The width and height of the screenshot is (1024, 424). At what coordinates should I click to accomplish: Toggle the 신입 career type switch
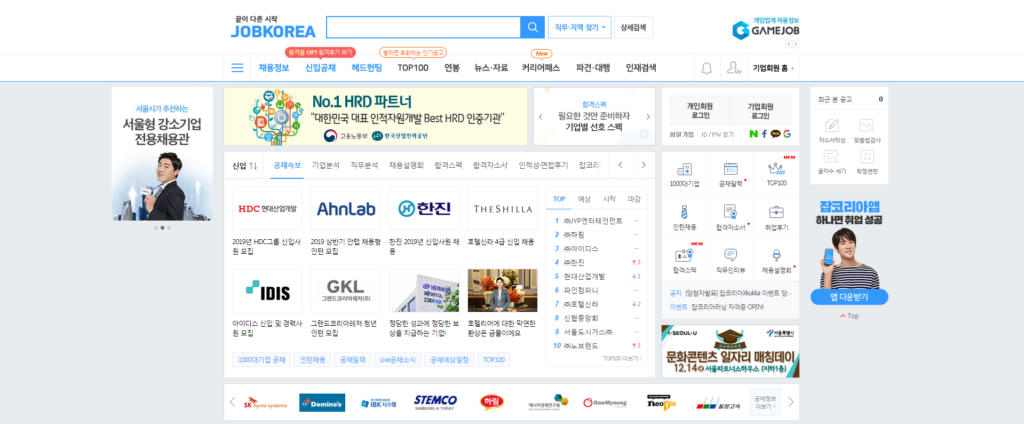point(246,165)
